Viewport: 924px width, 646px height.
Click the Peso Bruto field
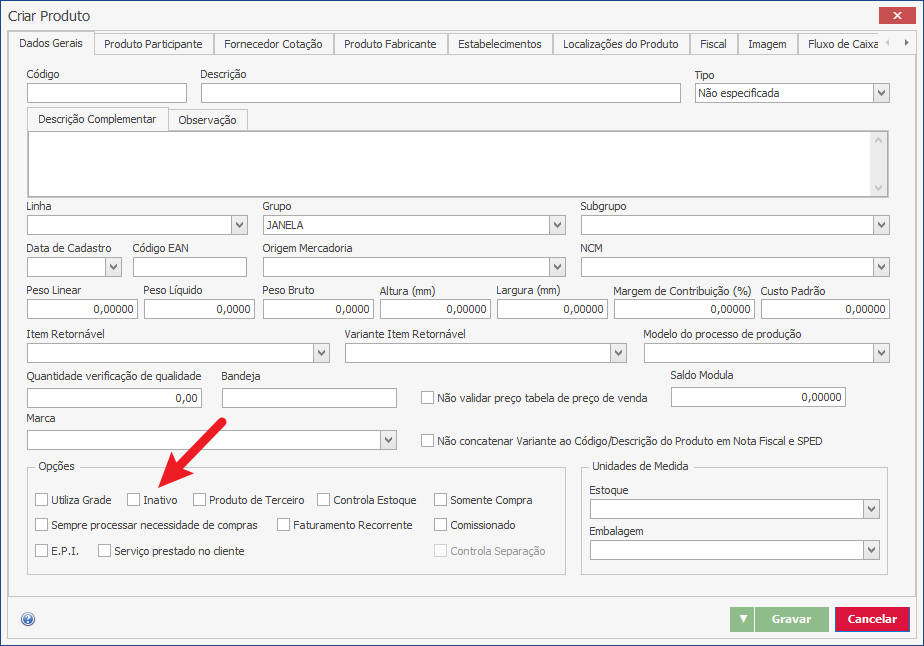coord(318,309)
